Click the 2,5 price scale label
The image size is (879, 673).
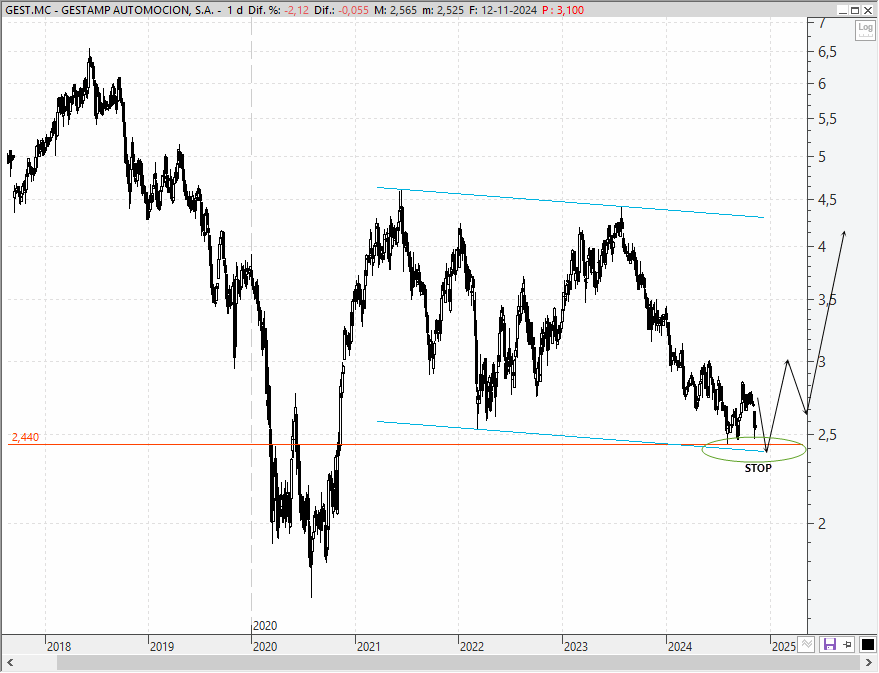(x=827, y=435)
